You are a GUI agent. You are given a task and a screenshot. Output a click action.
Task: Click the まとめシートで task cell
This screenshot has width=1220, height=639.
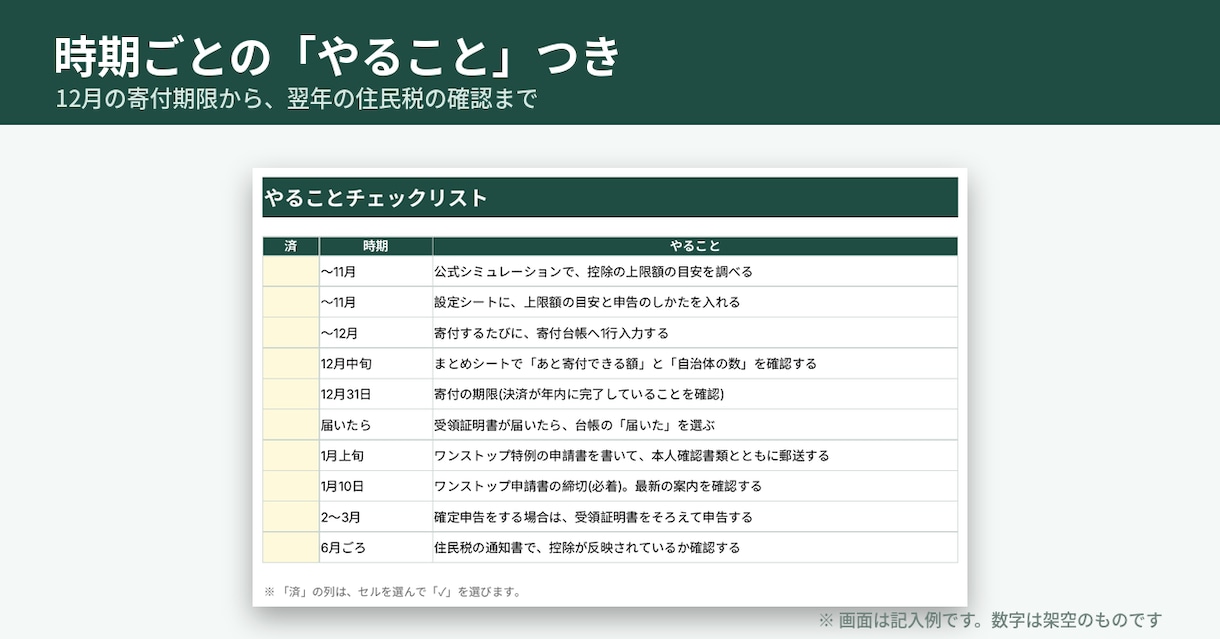pos(695,364)
